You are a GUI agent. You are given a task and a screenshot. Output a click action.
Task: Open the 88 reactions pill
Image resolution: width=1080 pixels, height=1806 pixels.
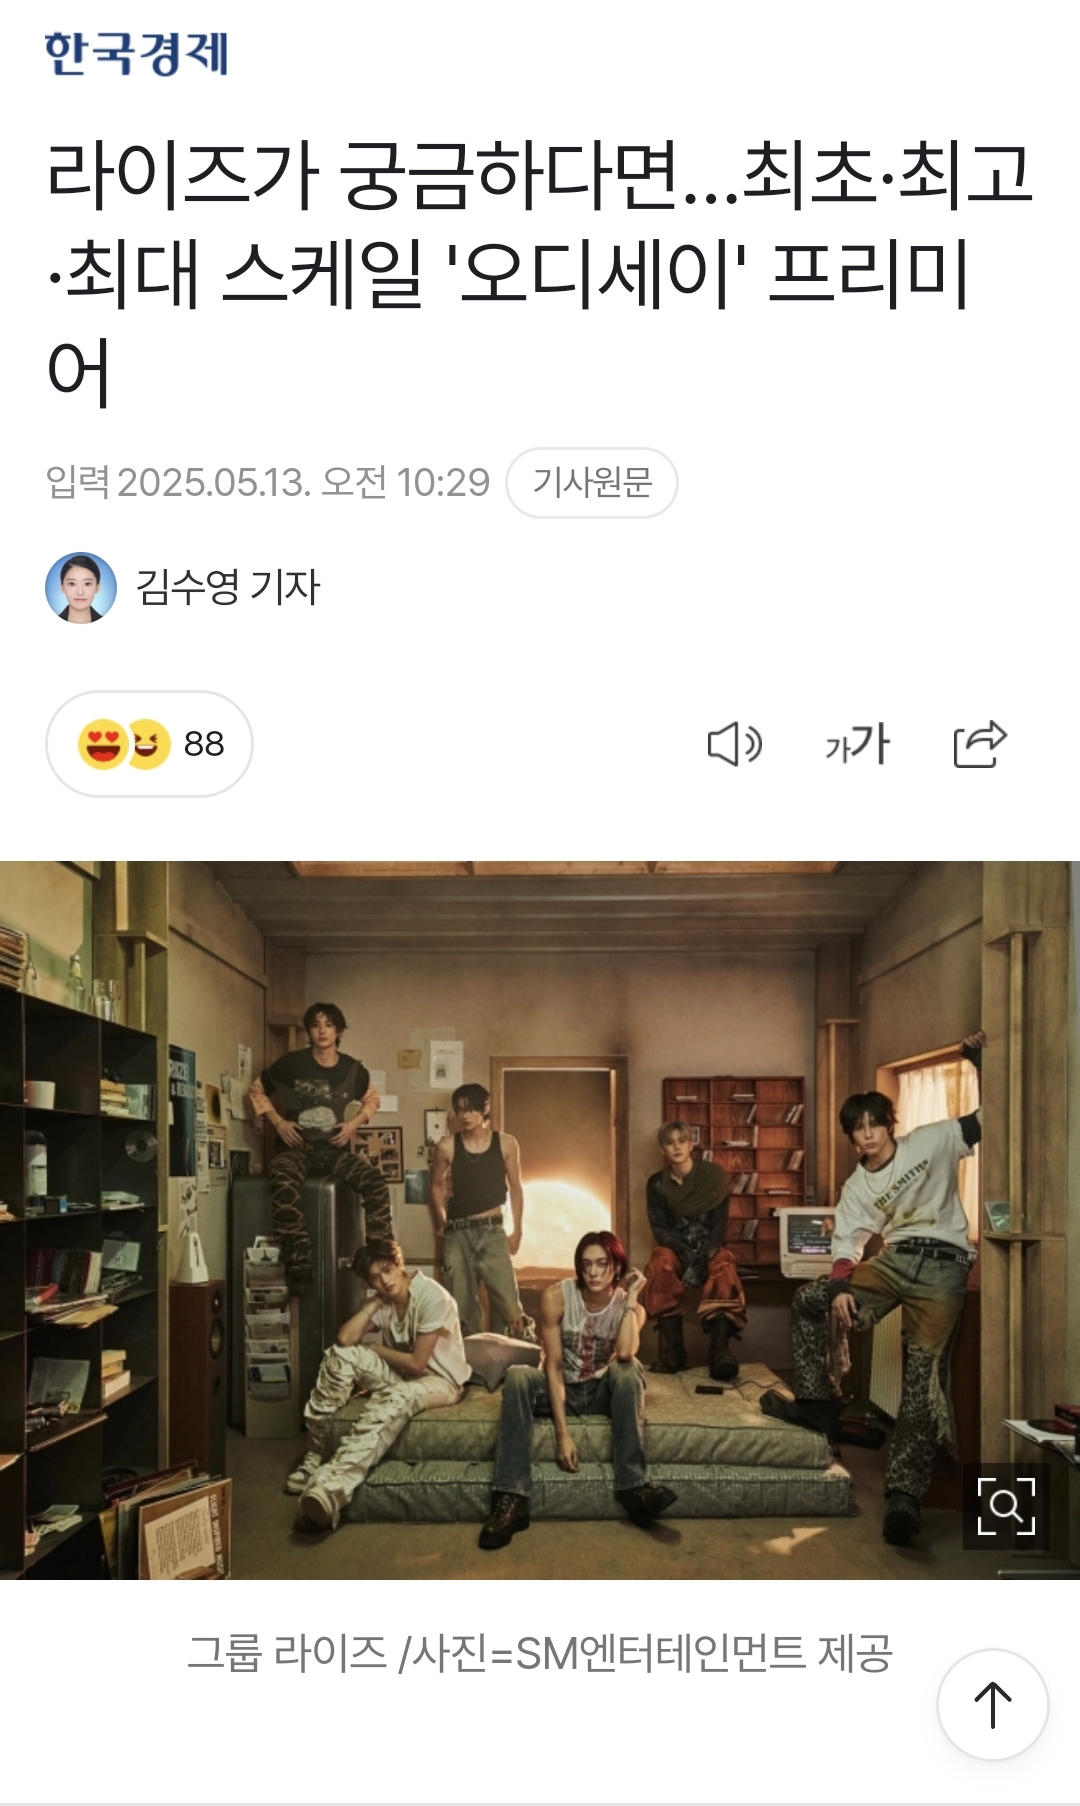click(149, 744)
